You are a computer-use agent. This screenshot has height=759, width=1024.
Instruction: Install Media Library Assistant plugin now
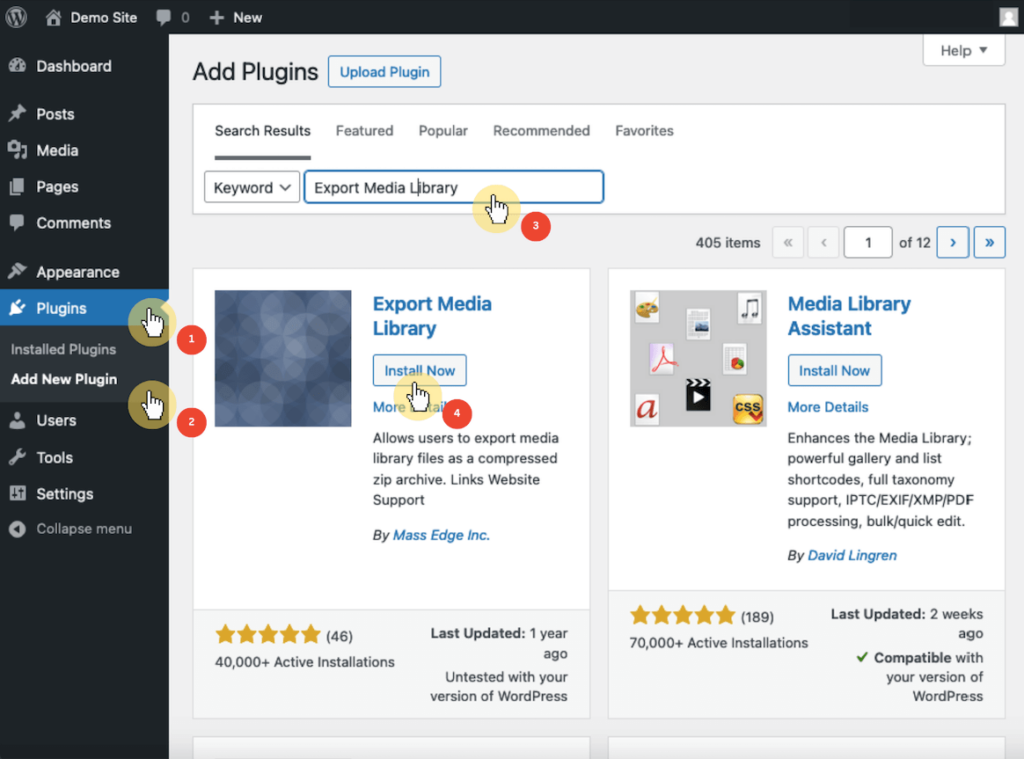pos(835,370)
